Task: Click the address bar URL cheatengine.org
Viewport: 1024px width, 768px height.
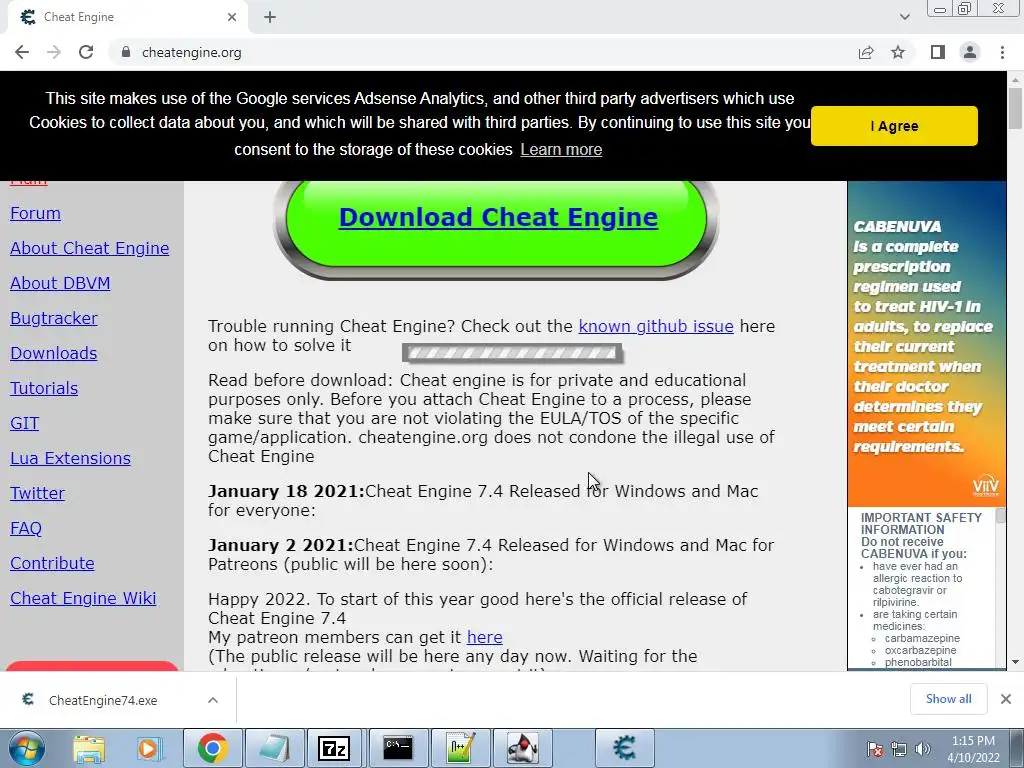Action: point(191,52)
